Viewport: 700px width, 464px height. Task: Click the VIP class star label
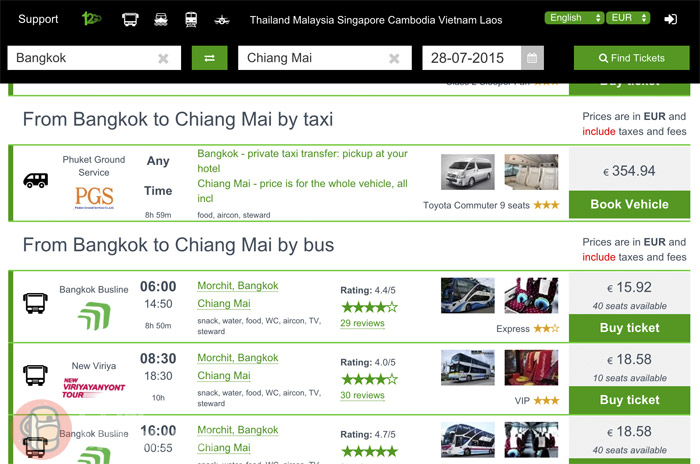point(537,401)
